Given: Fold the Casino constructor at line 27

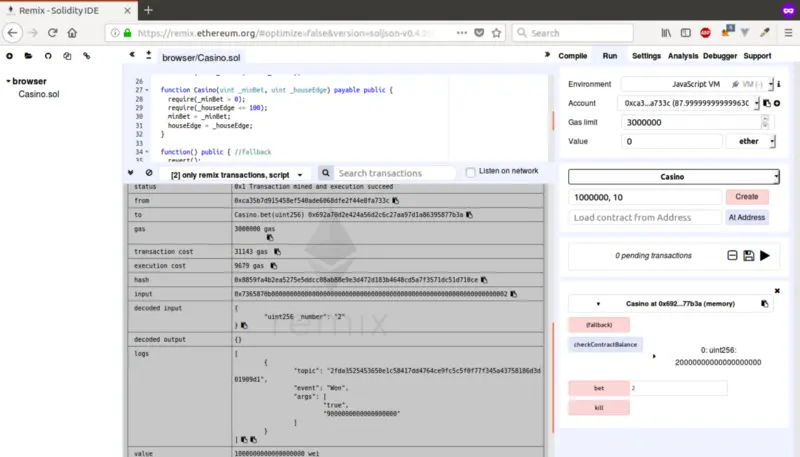Looking at the screenshot, I should point(147,90).
